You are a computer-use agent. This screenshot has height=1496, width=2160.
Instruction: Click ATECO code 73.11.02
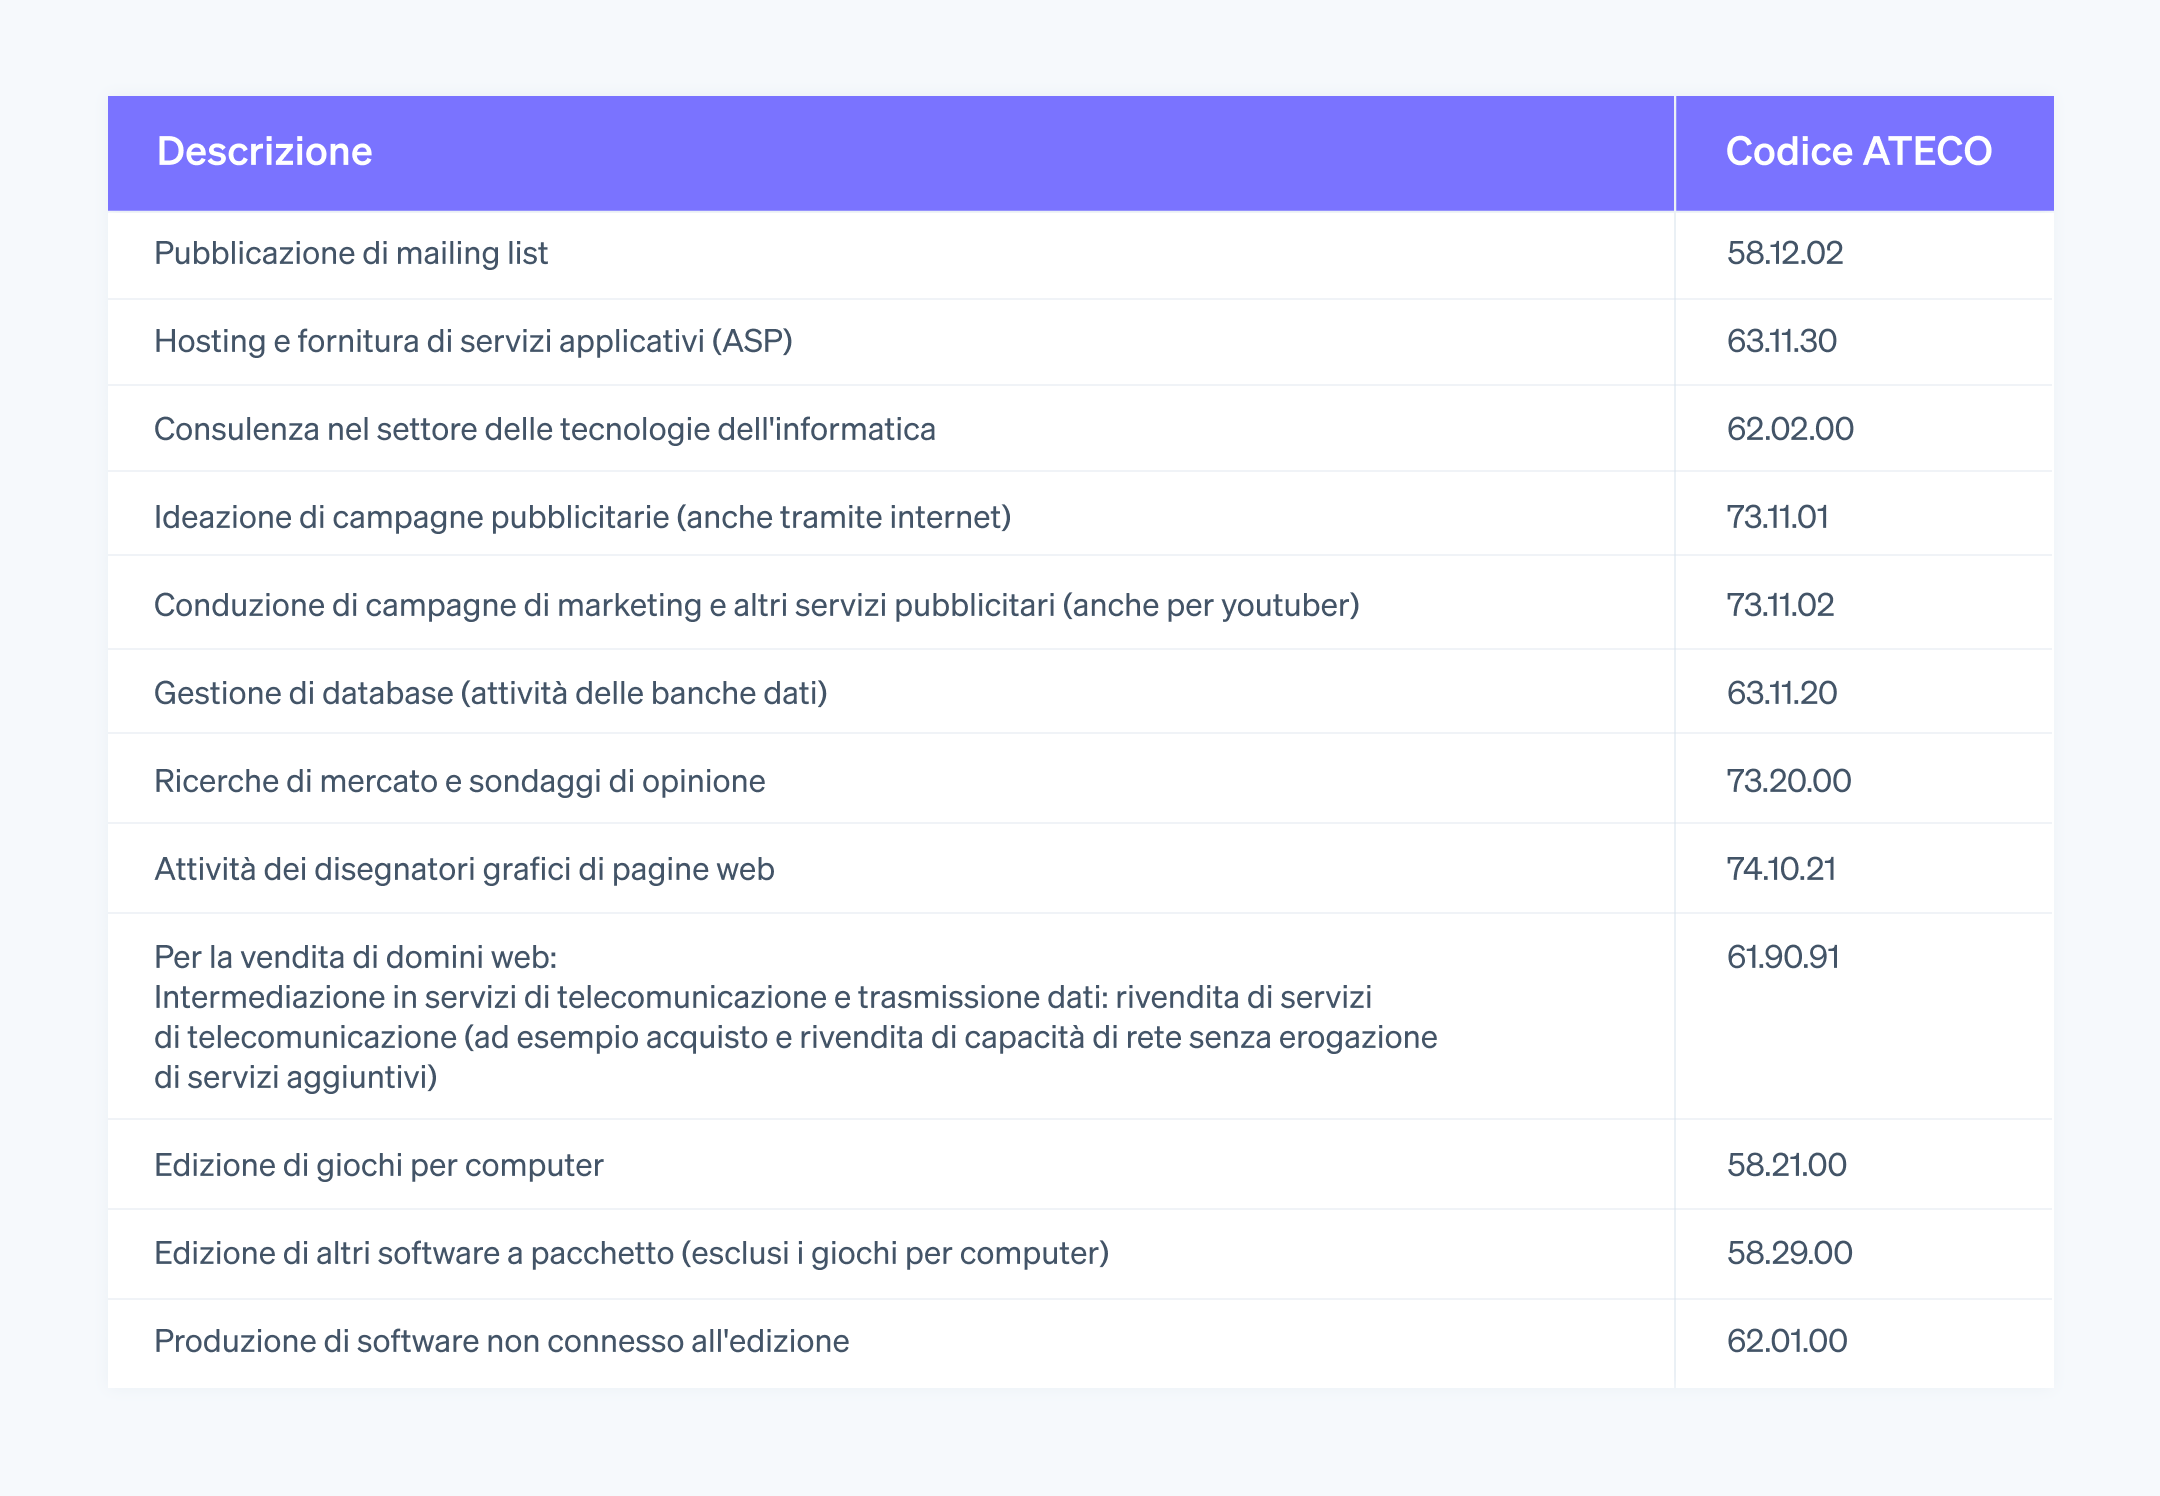(x=1780, y=605)
